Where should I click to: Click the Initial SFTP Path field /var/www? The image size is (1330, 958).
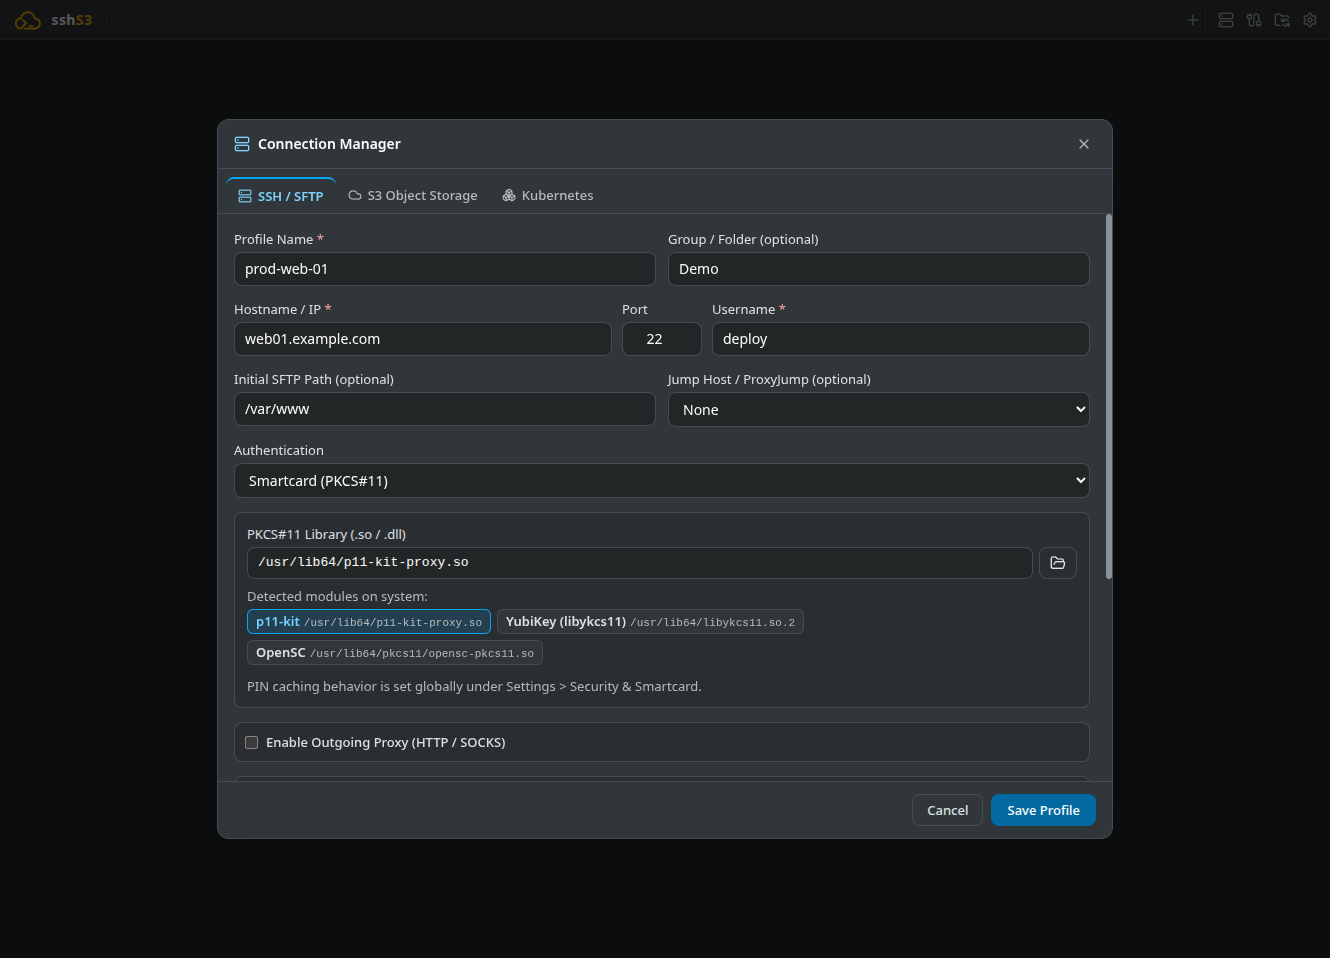point(445,409)
